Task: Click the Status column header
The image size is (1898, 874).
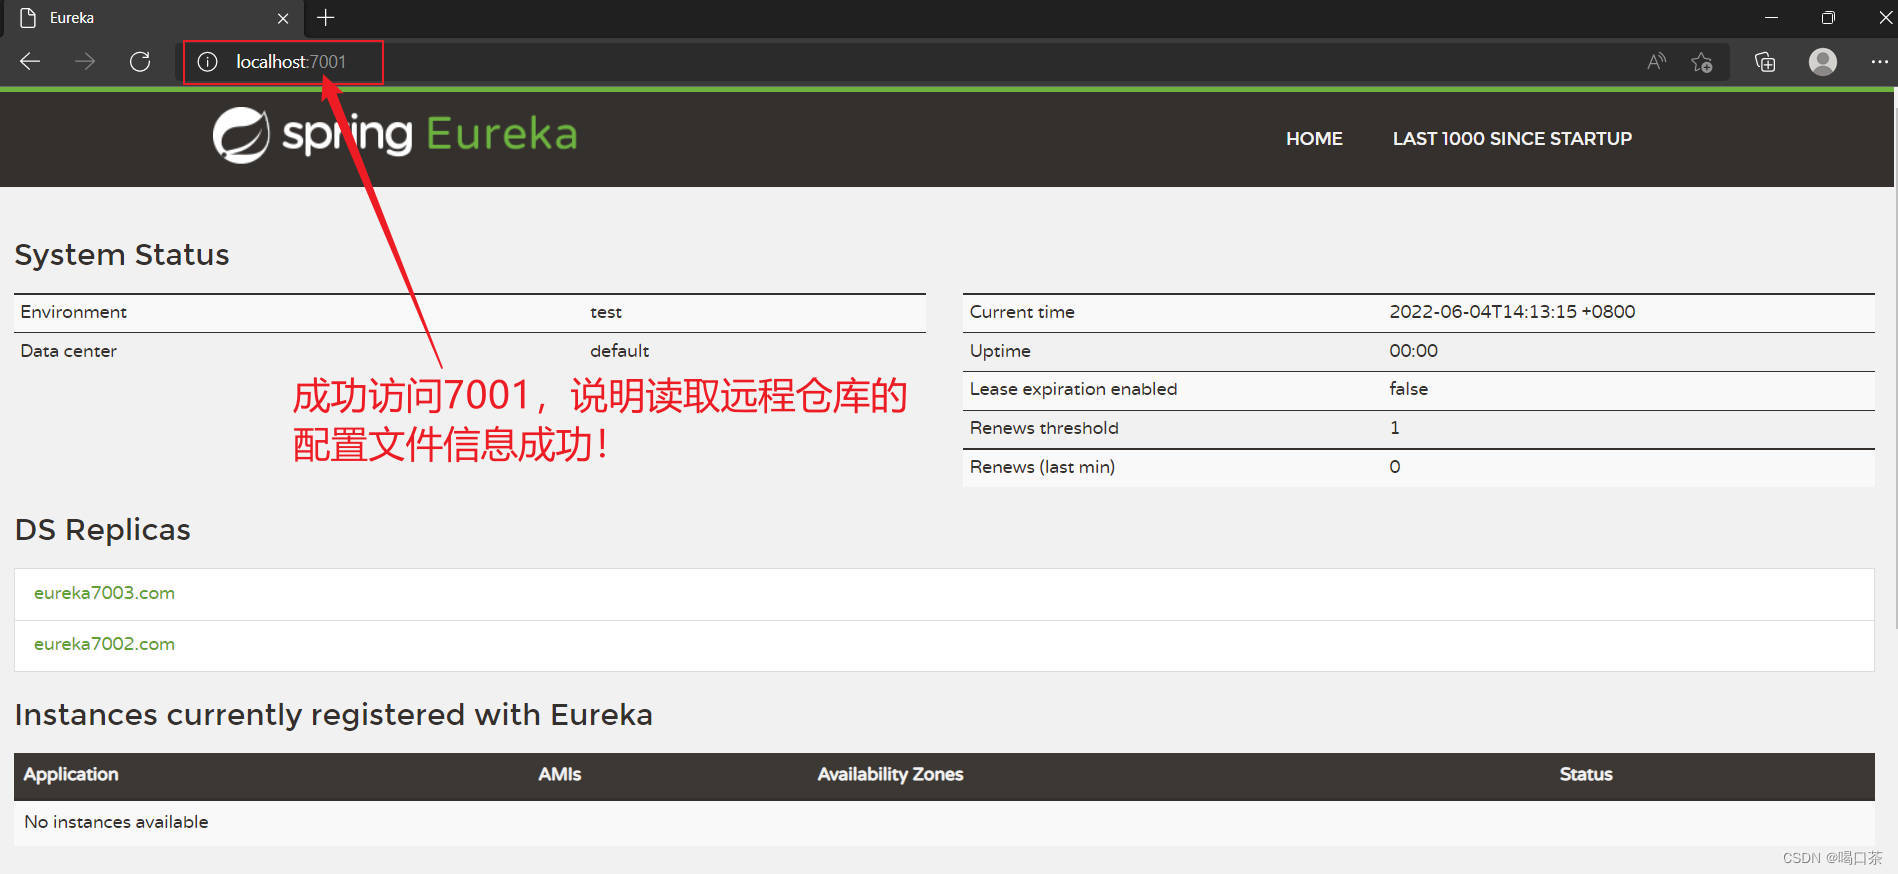Action: point(1586,774)
